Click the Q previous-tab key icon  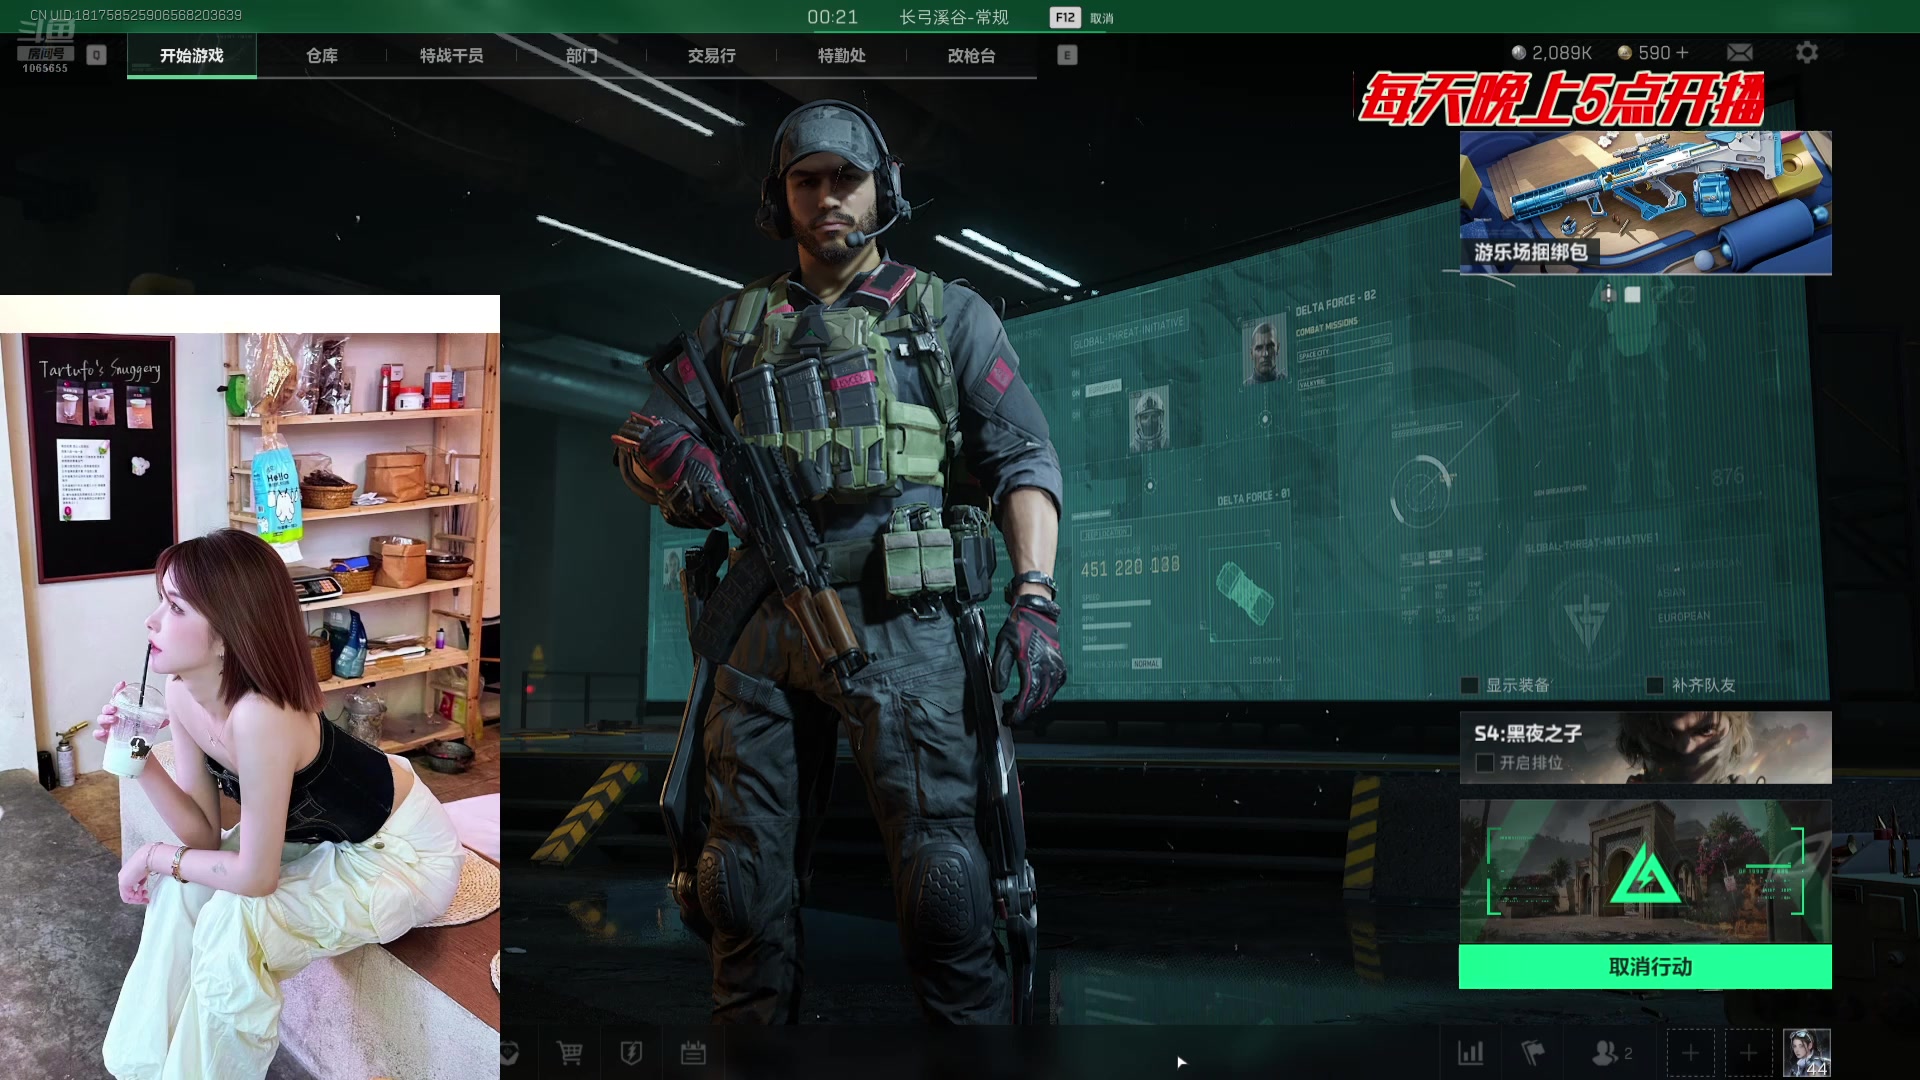(96, 55)
